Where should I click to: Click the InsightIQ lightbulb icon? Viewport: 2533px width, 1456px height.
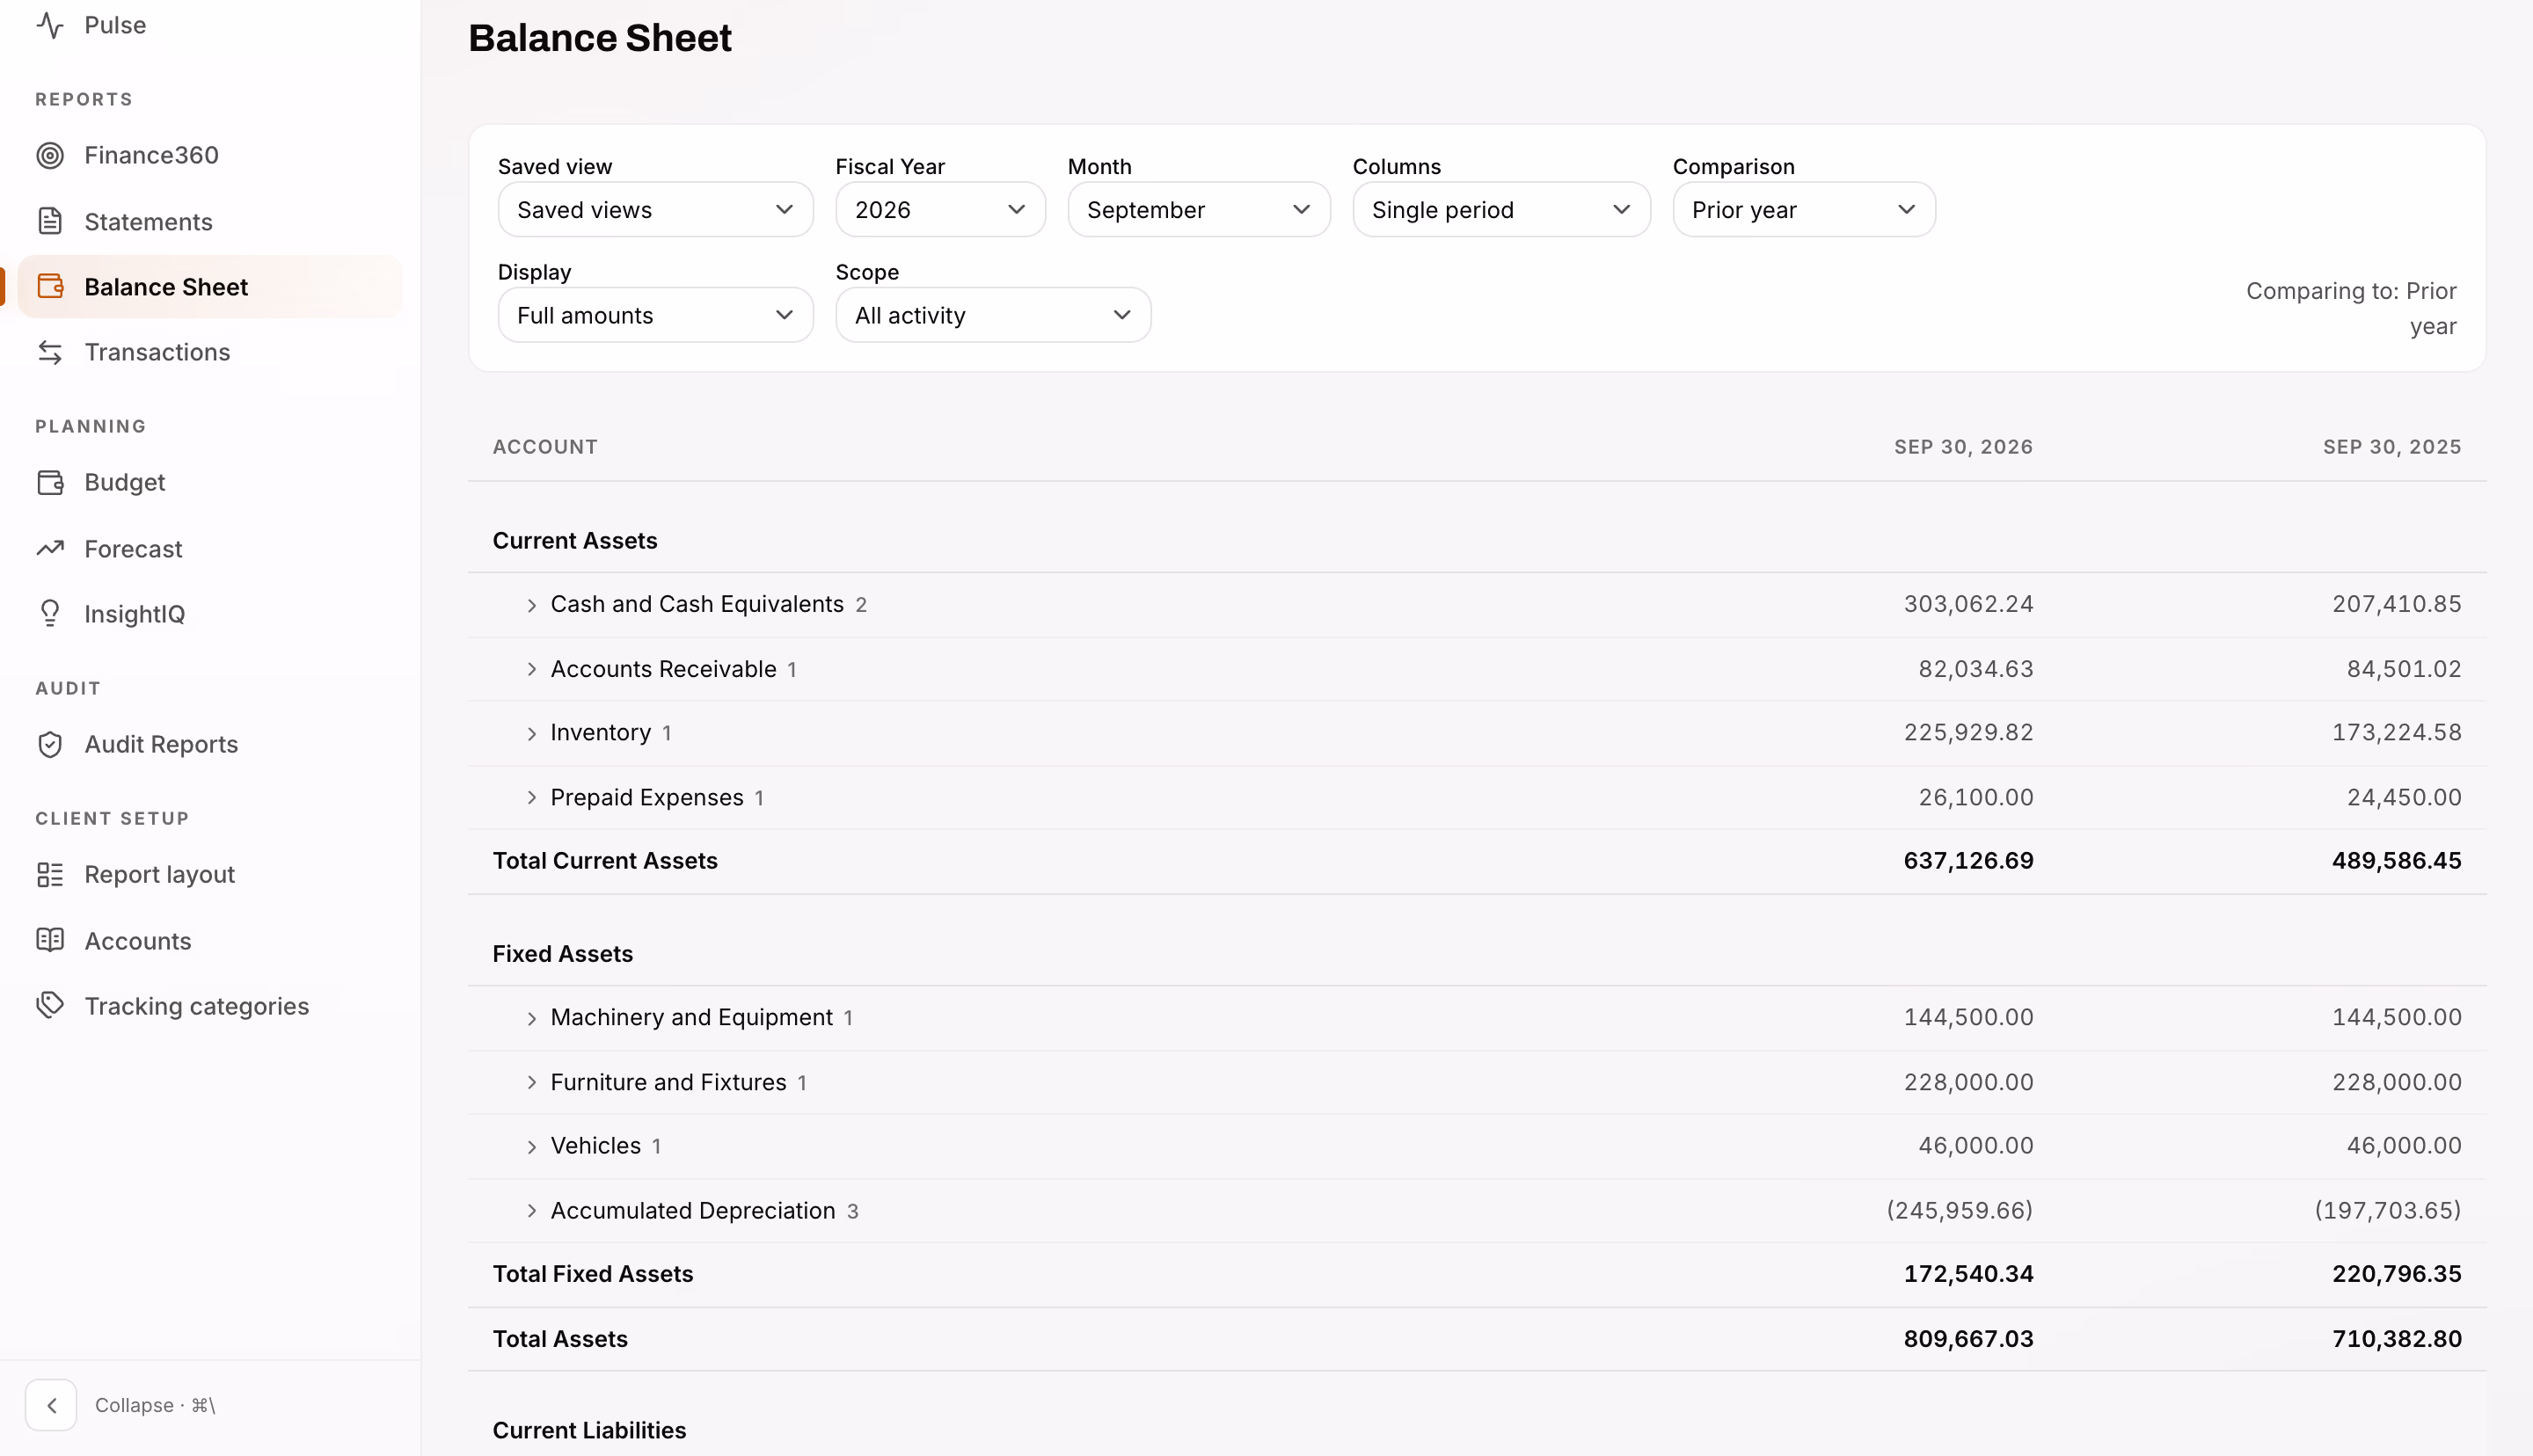tap(50, 613)
